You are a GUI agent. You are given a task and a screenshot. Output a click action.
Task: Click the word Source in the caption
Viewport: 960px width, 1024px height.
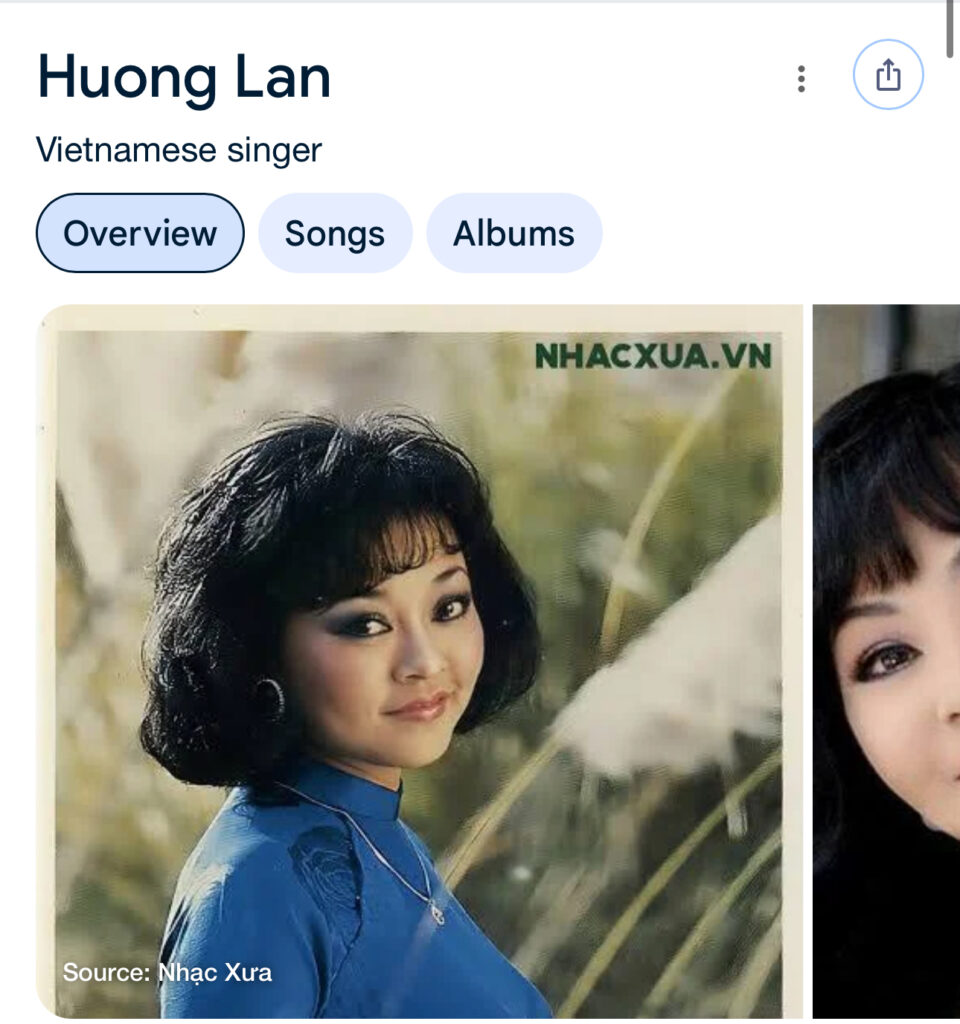pyautogui.click(x=106, y=972)
